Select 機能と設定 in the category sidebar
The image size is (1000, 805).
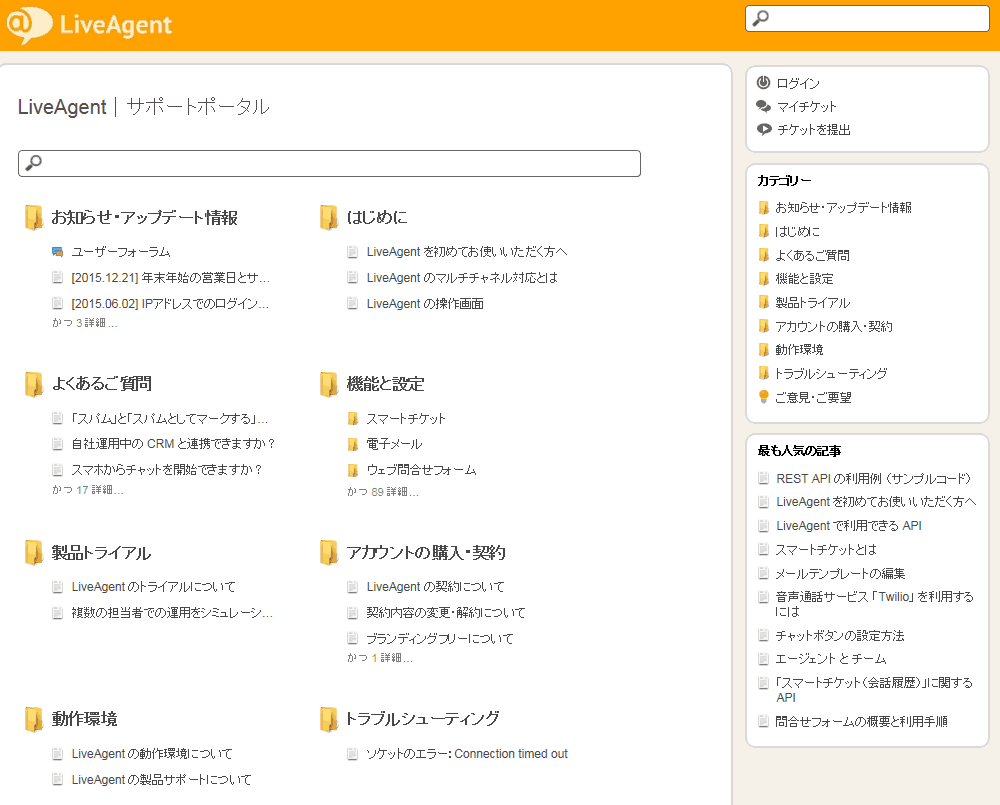[x=804, y=279]
